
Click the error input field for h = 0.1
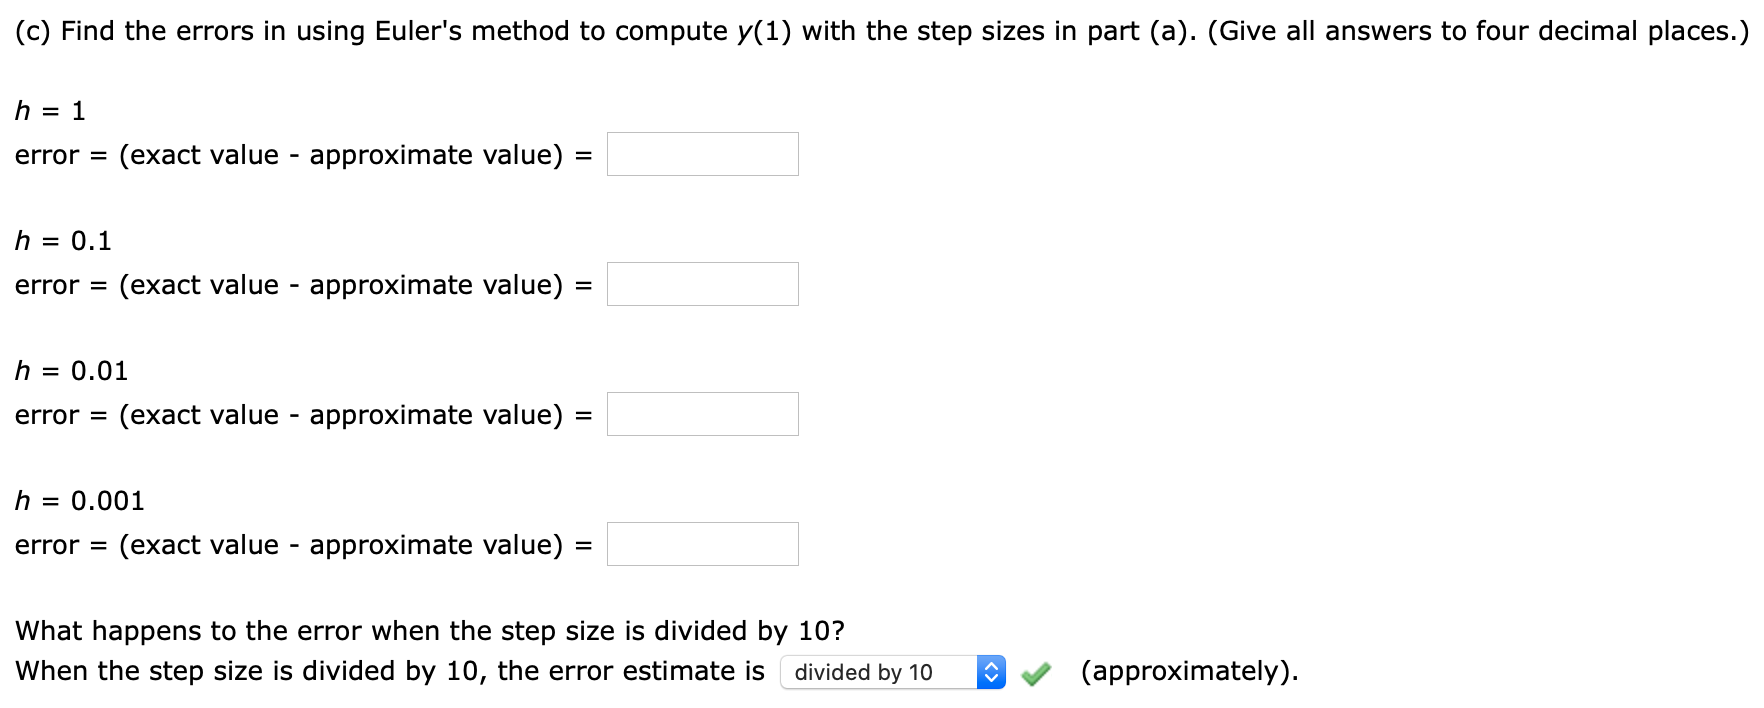tap(702, 284)
